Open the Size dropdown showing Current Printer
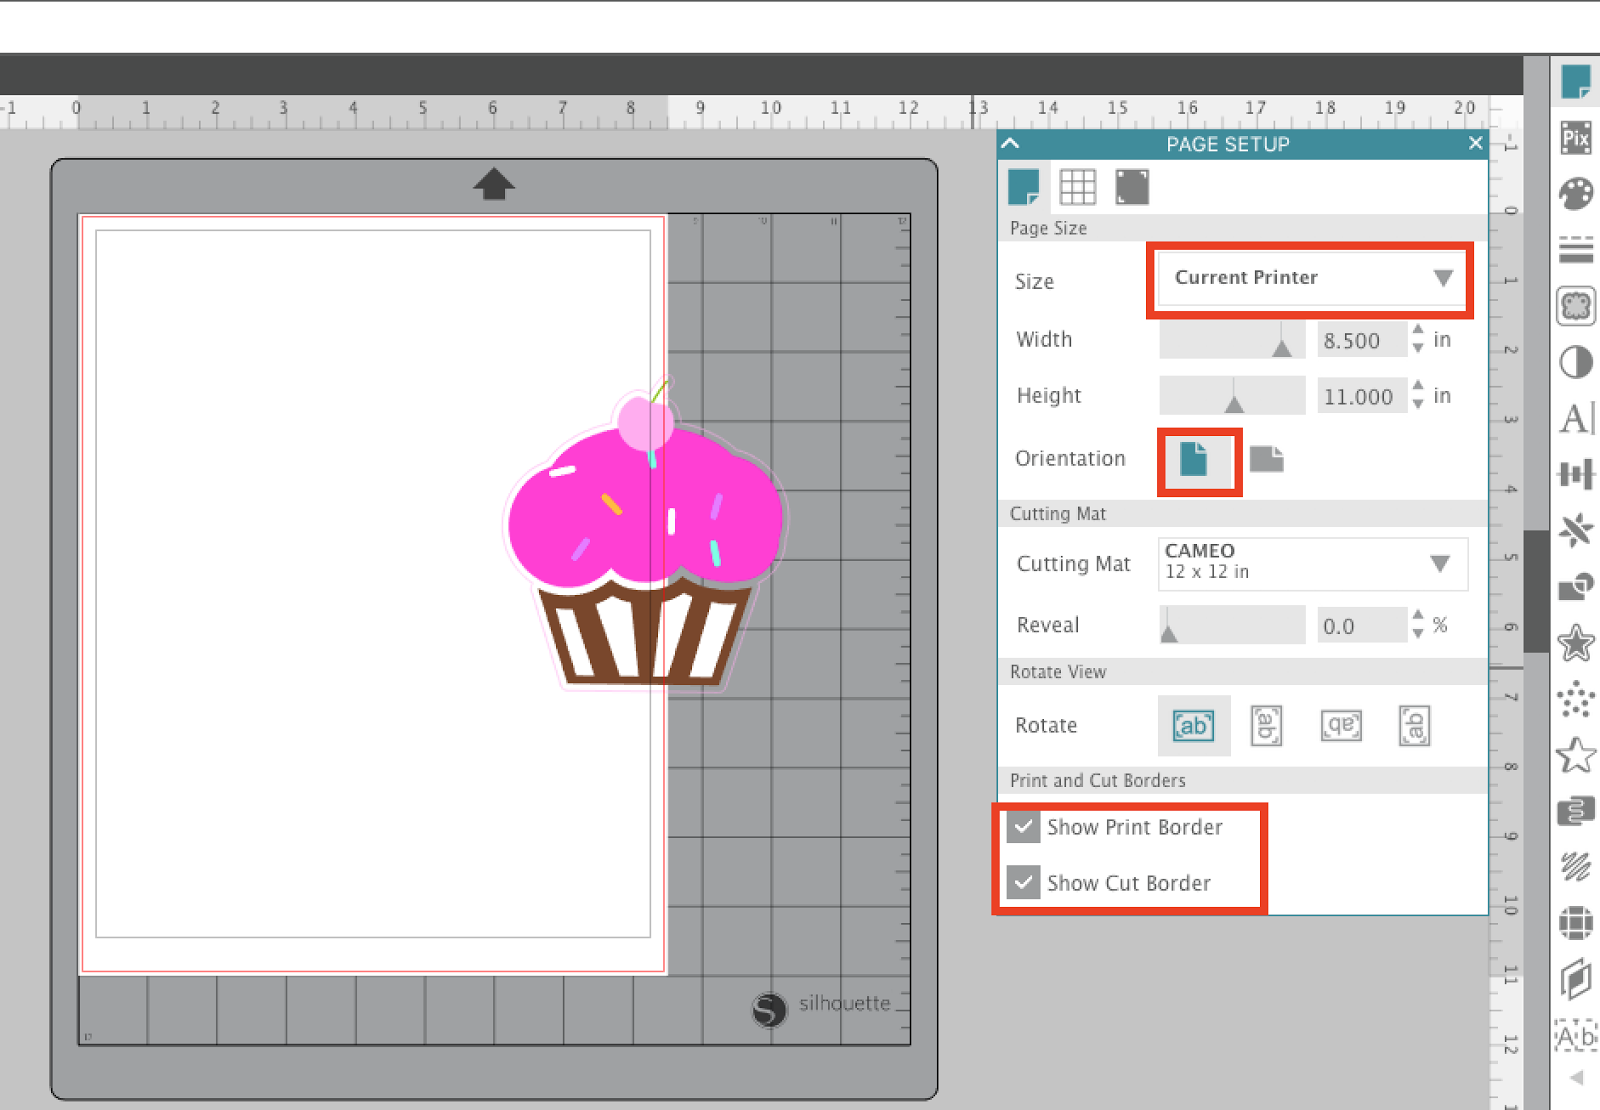The image size is (1600, 1110). click(1310, 278)
